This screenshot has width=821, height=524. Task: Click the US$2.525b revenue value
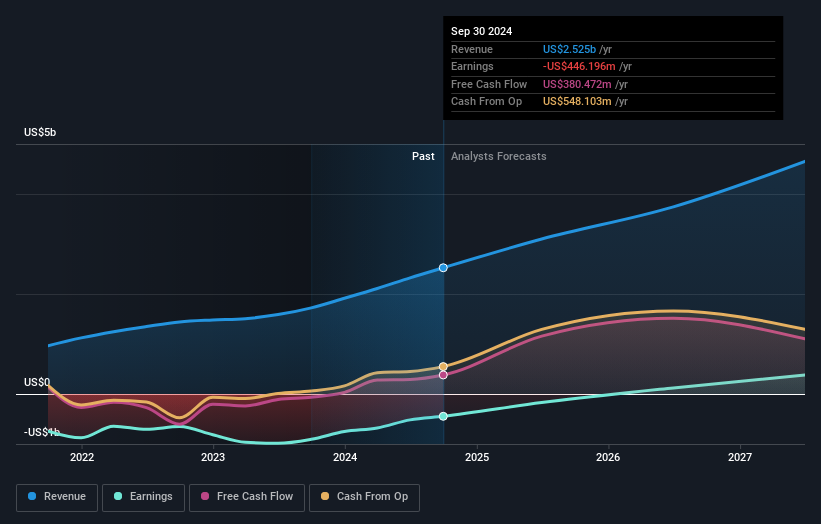pos(569,49)
